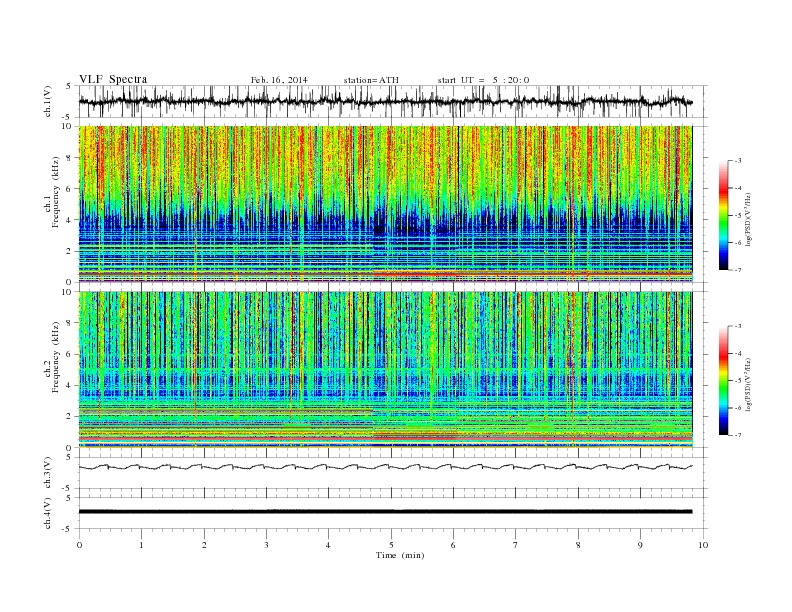The image size is (792, 612).
Task: Click the time axis tick label '5'
Action: point(391,545)
